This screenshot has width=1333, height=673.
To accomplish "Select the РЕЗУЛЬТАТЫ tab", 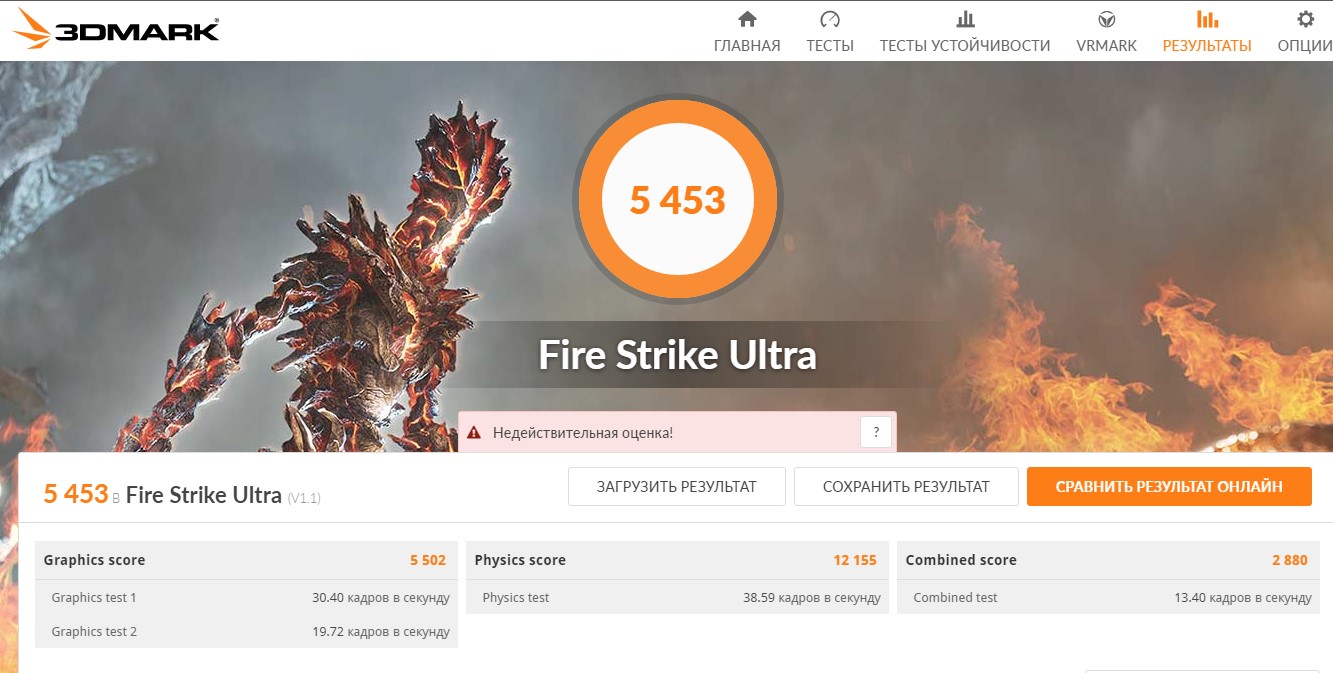I will (1207, 45).
